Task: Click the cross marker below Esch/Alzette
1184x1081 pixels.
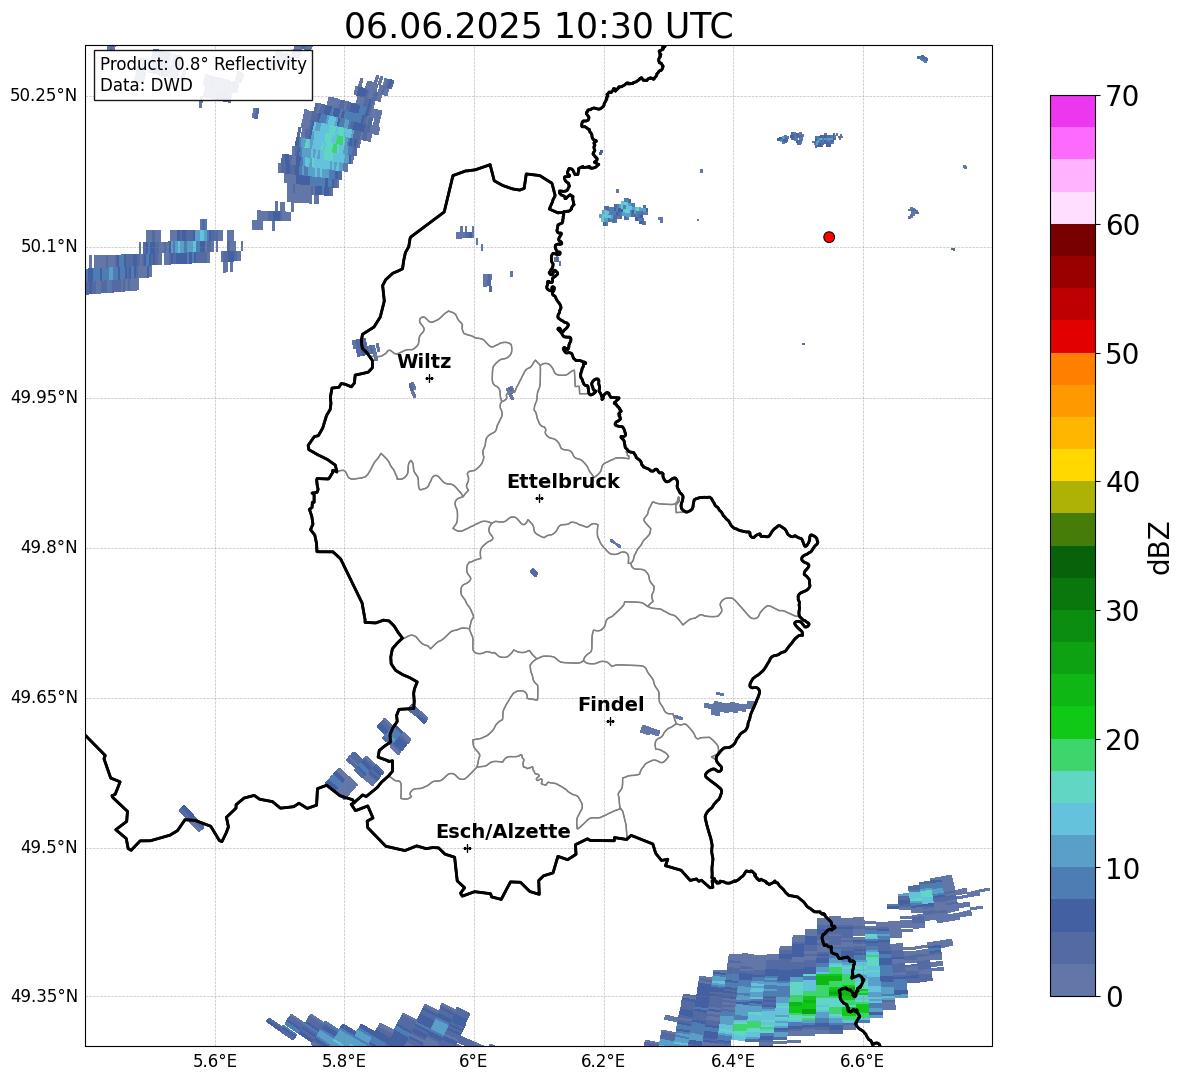Action: click(467, 848)
